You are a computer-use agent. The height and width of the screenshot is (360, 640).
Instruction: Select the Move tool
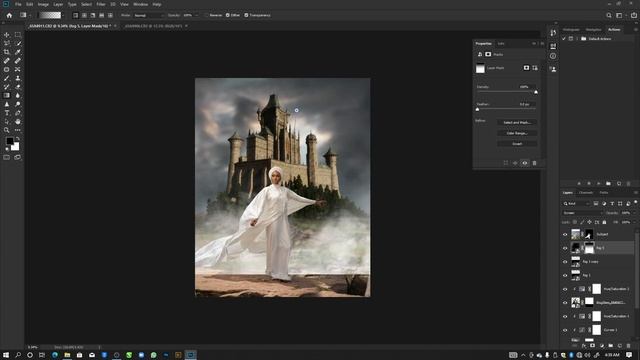(x=7, y=35)
